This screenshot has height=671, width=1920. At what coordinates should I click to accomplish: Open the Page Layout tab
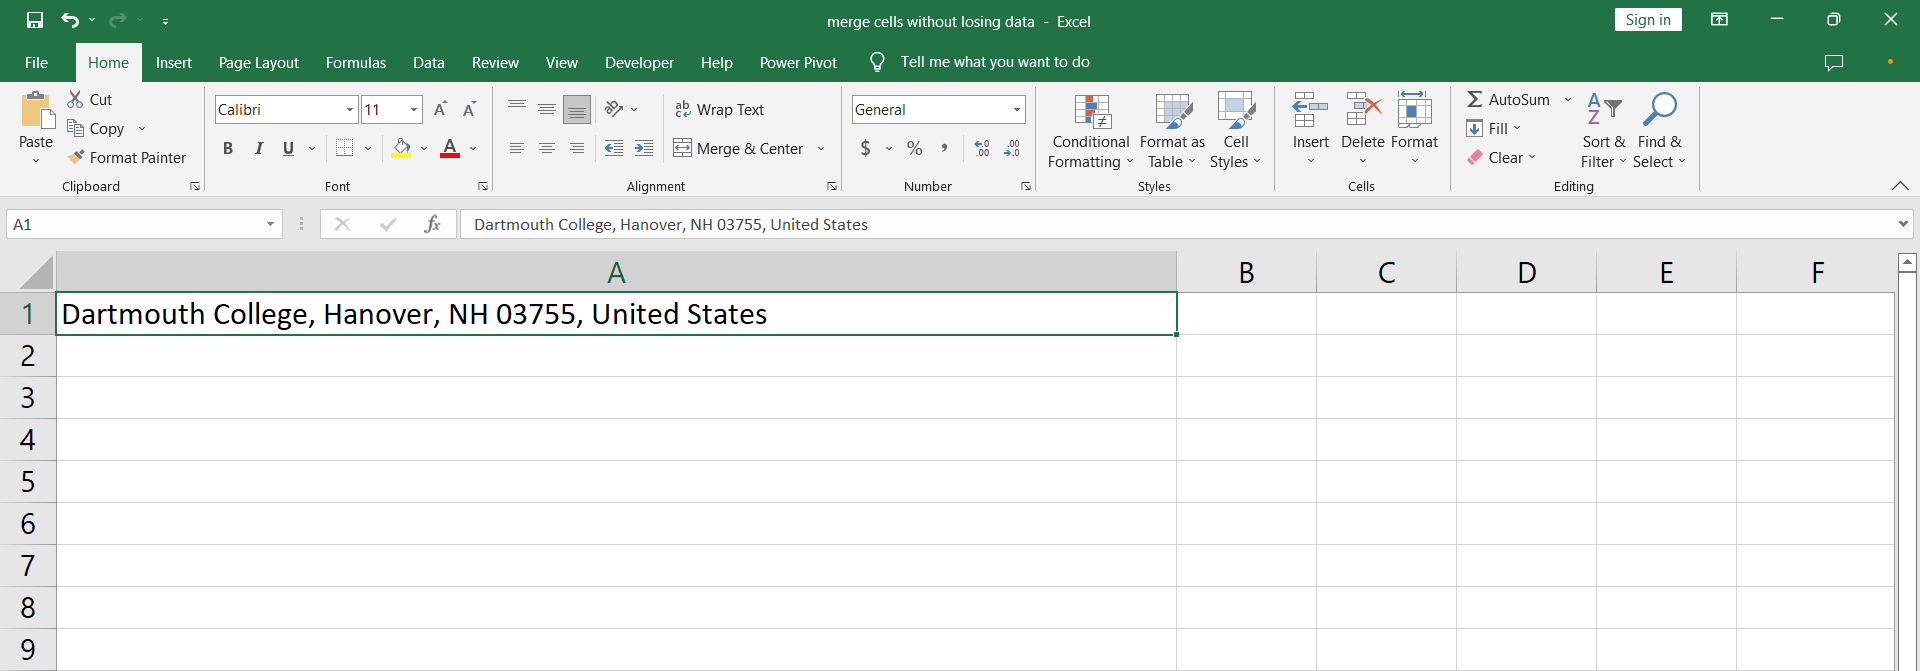tap(258, 62)
